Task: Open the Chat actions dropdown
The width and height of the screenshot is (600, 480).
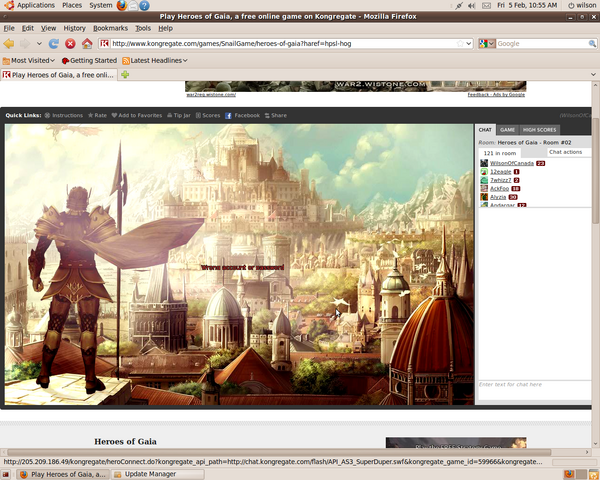Action: pos(569,152)
